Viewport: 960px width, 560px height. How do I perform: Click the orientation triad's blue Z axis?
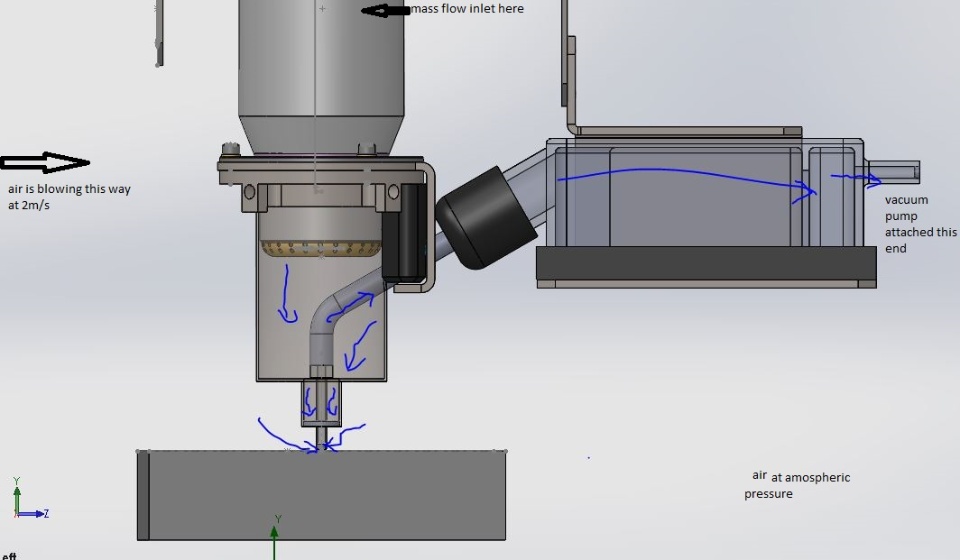point(32,514)
